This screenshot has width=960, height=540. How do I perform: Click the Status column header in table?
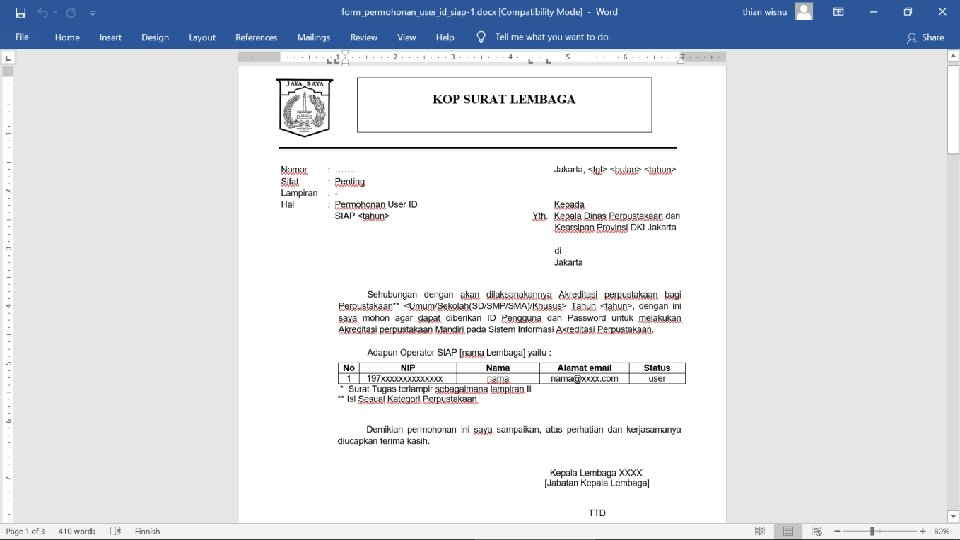(x=657, y=368)
